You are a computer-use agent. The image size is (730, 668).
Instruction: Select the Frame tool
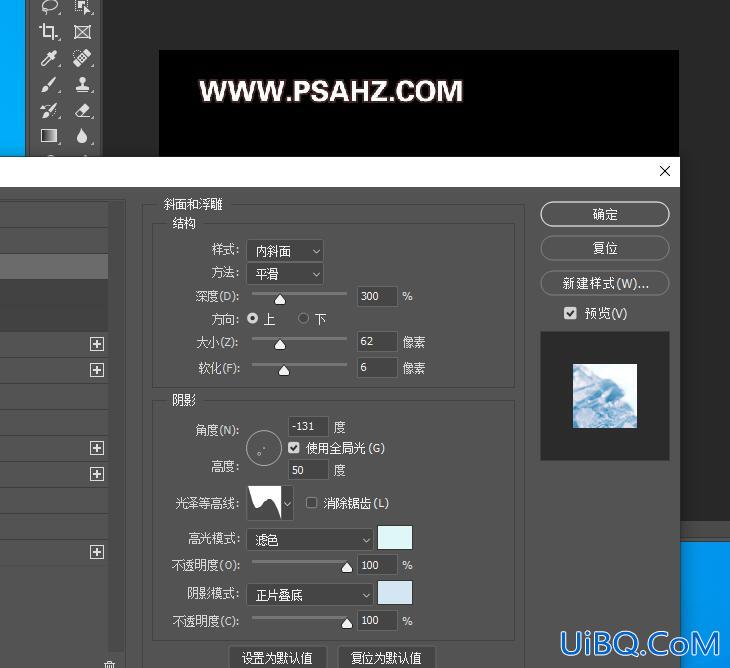(x=82, y=32)
